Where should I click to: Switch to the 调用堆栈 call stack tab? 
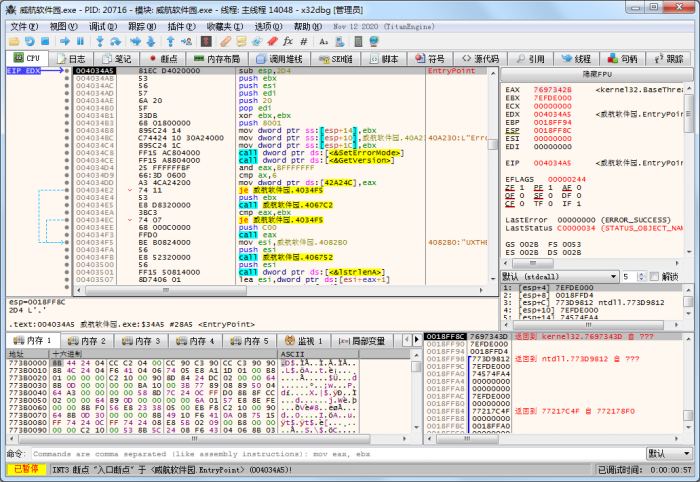pos(279,59)
